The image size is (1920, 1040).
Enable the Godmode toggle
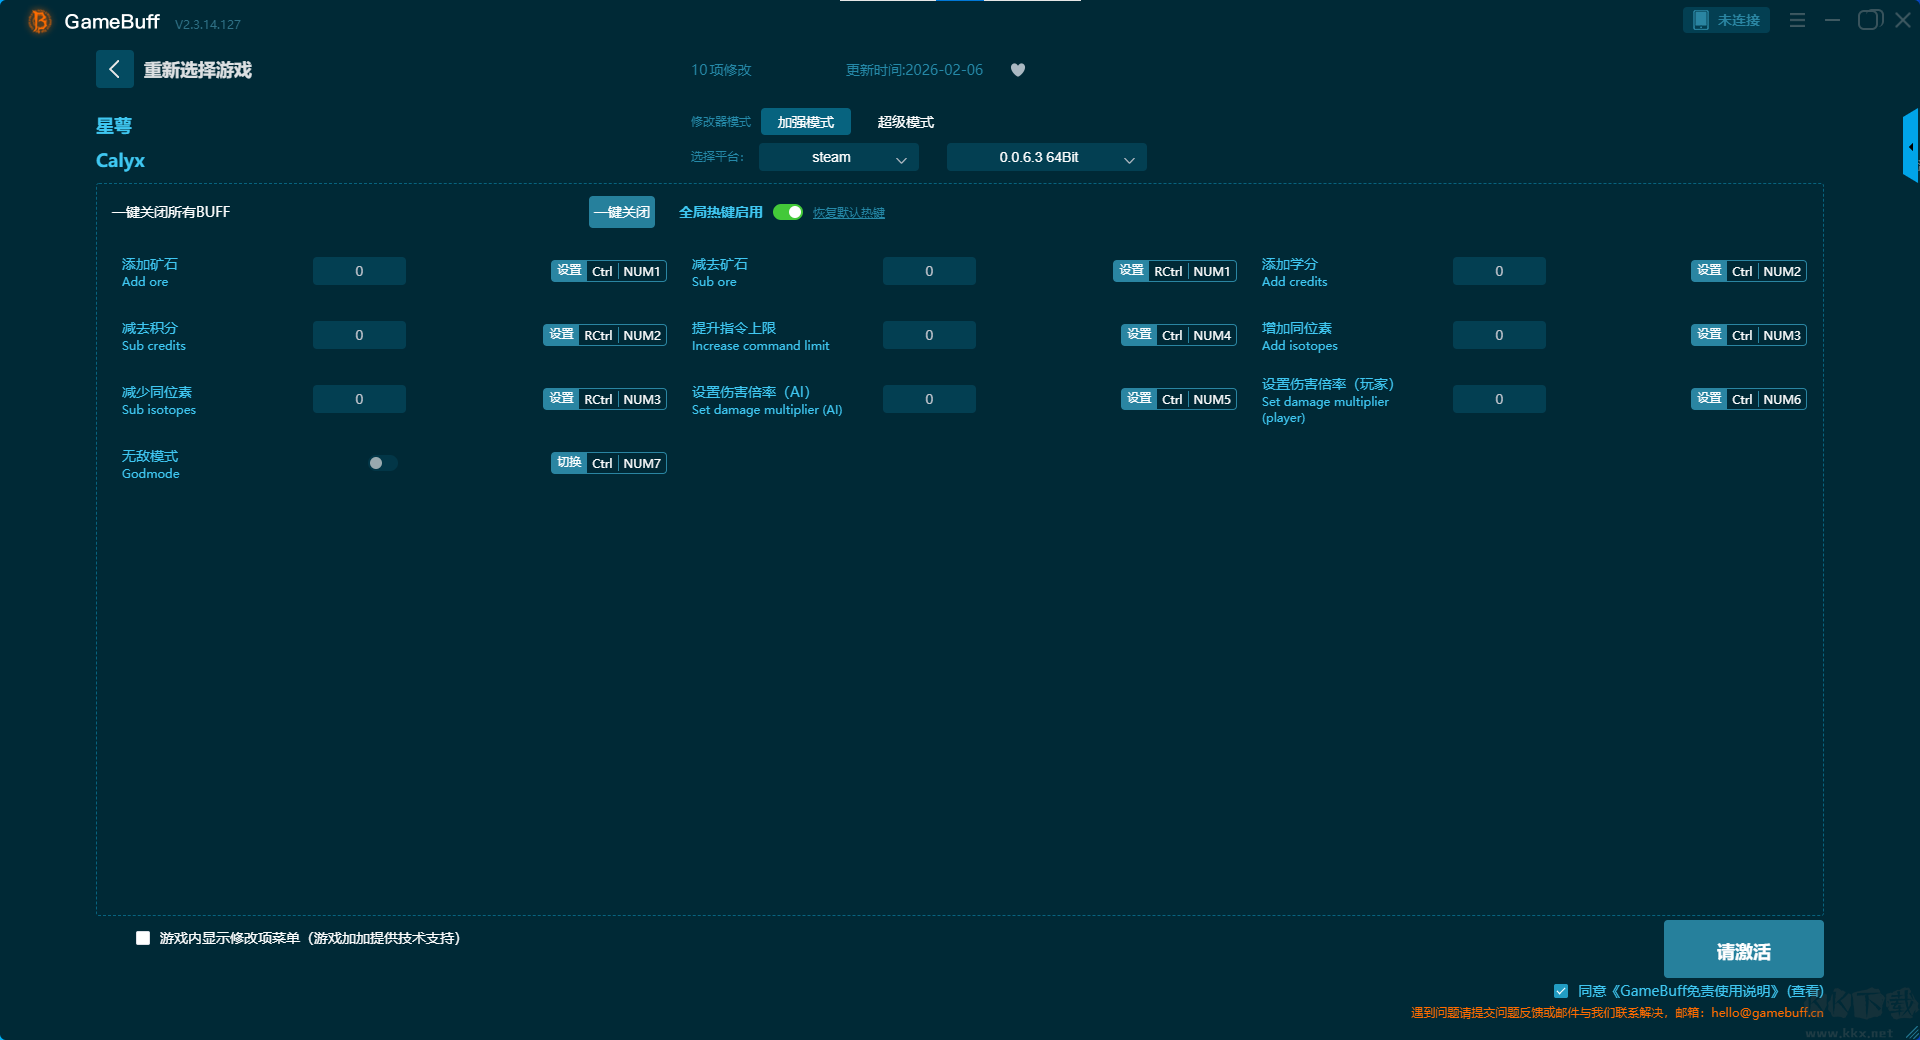pyautogui.click(x=382, y=463)
